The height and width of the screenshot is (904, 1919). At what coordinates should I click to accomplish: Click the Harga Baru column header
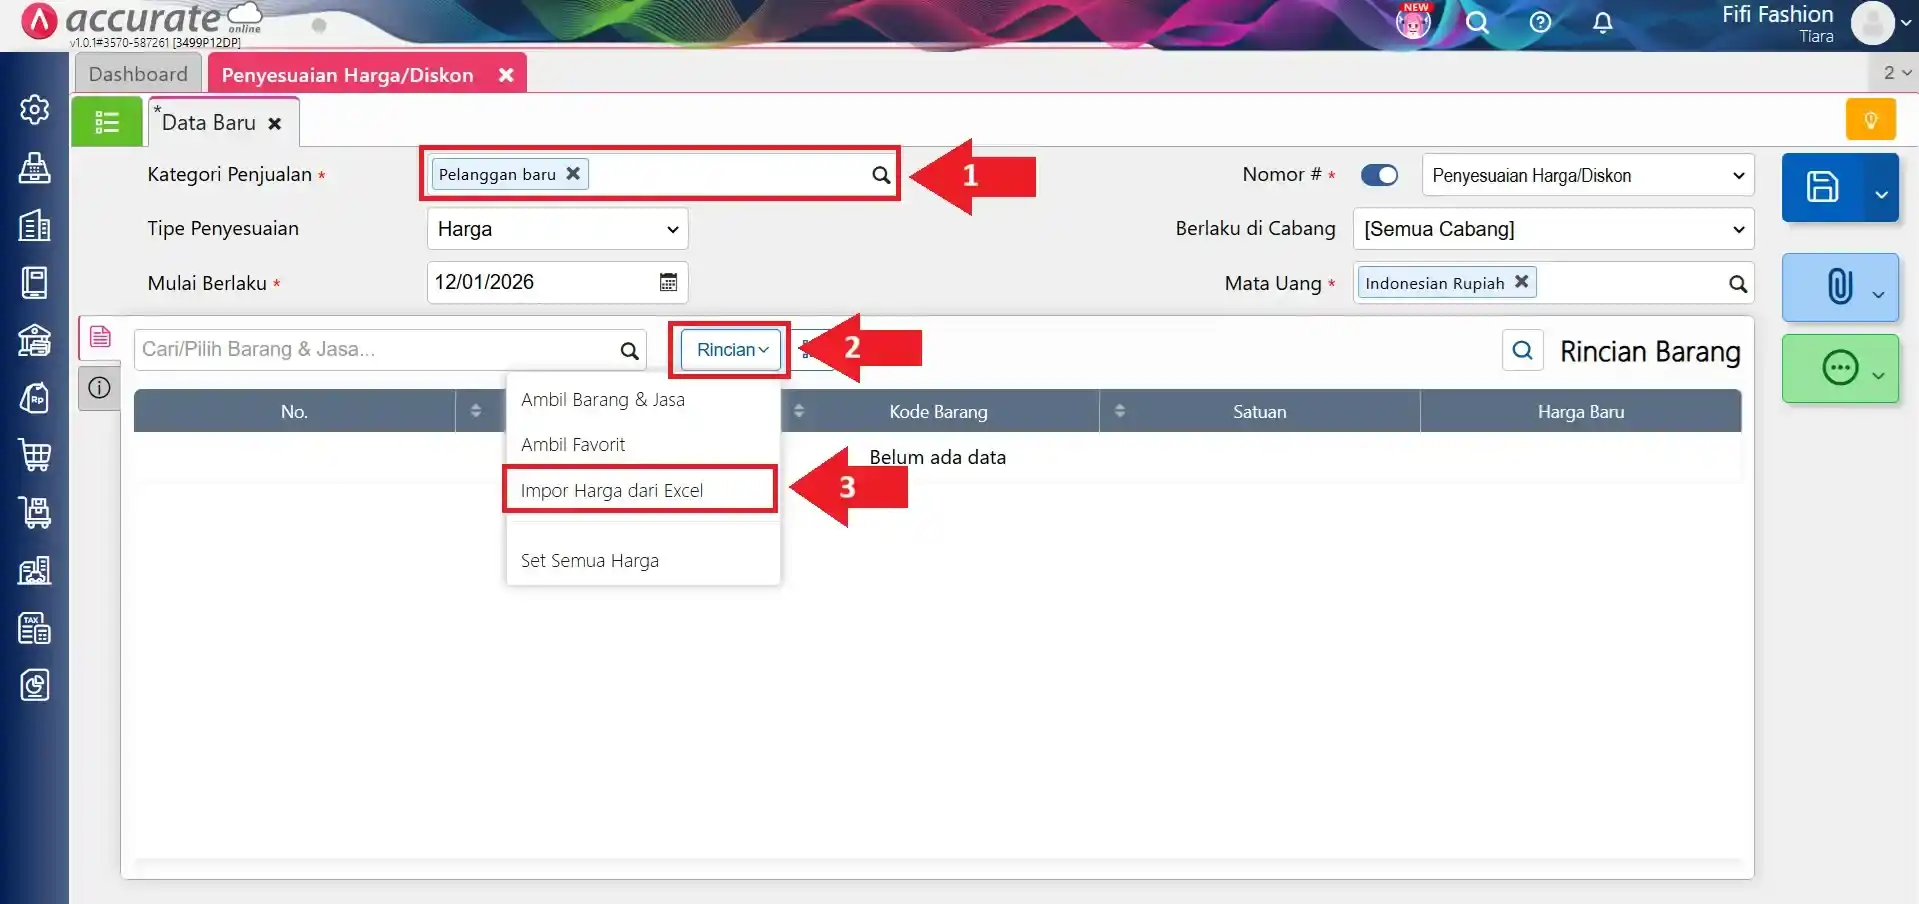pyautogui.click(x=1580, y=412)
